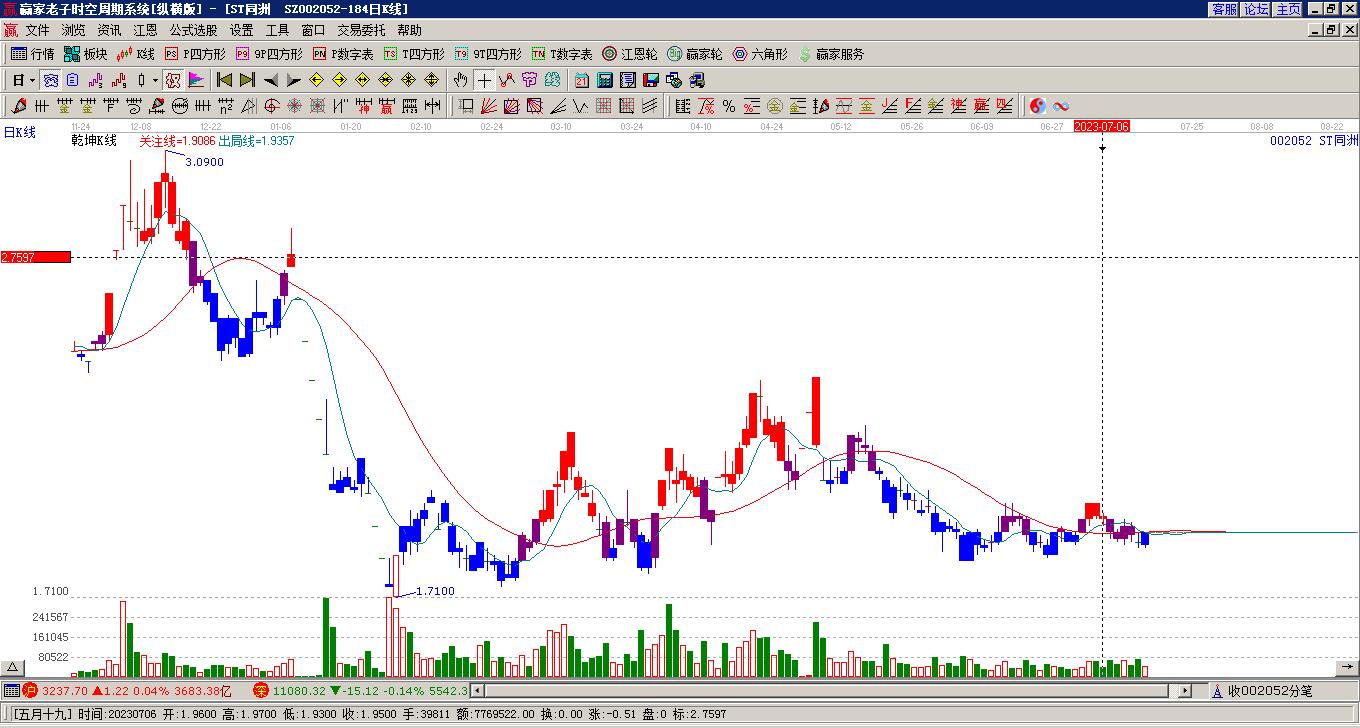This screenshot has width=1360, height=728.
Task: Jump to last bar with skip-to-end icon
Action: pos(247,80)
